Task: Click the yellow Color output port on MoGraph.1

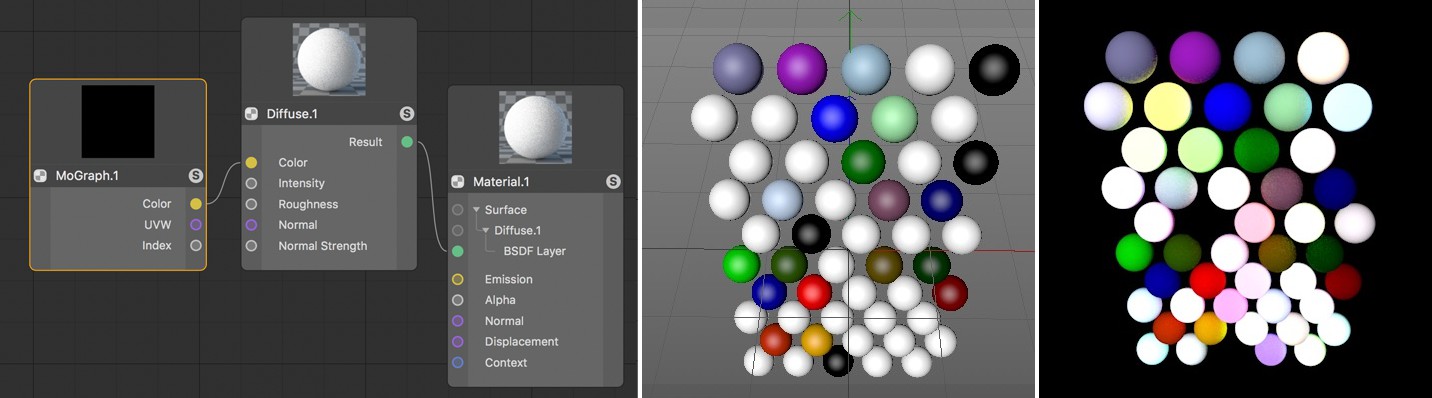Action: click(x=196, y=204)
